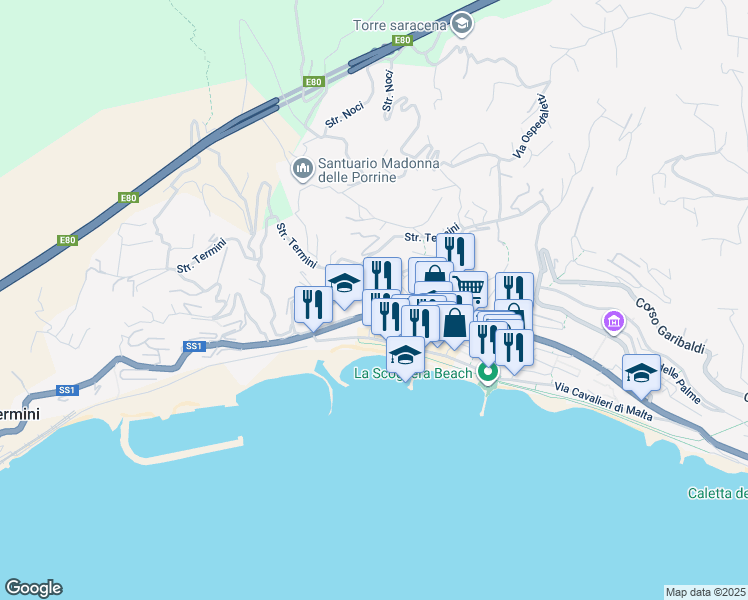The height and width of the screenshot is (600, 748).
Task: Open the shopping cart grocery marker
Action: (470, 287)
